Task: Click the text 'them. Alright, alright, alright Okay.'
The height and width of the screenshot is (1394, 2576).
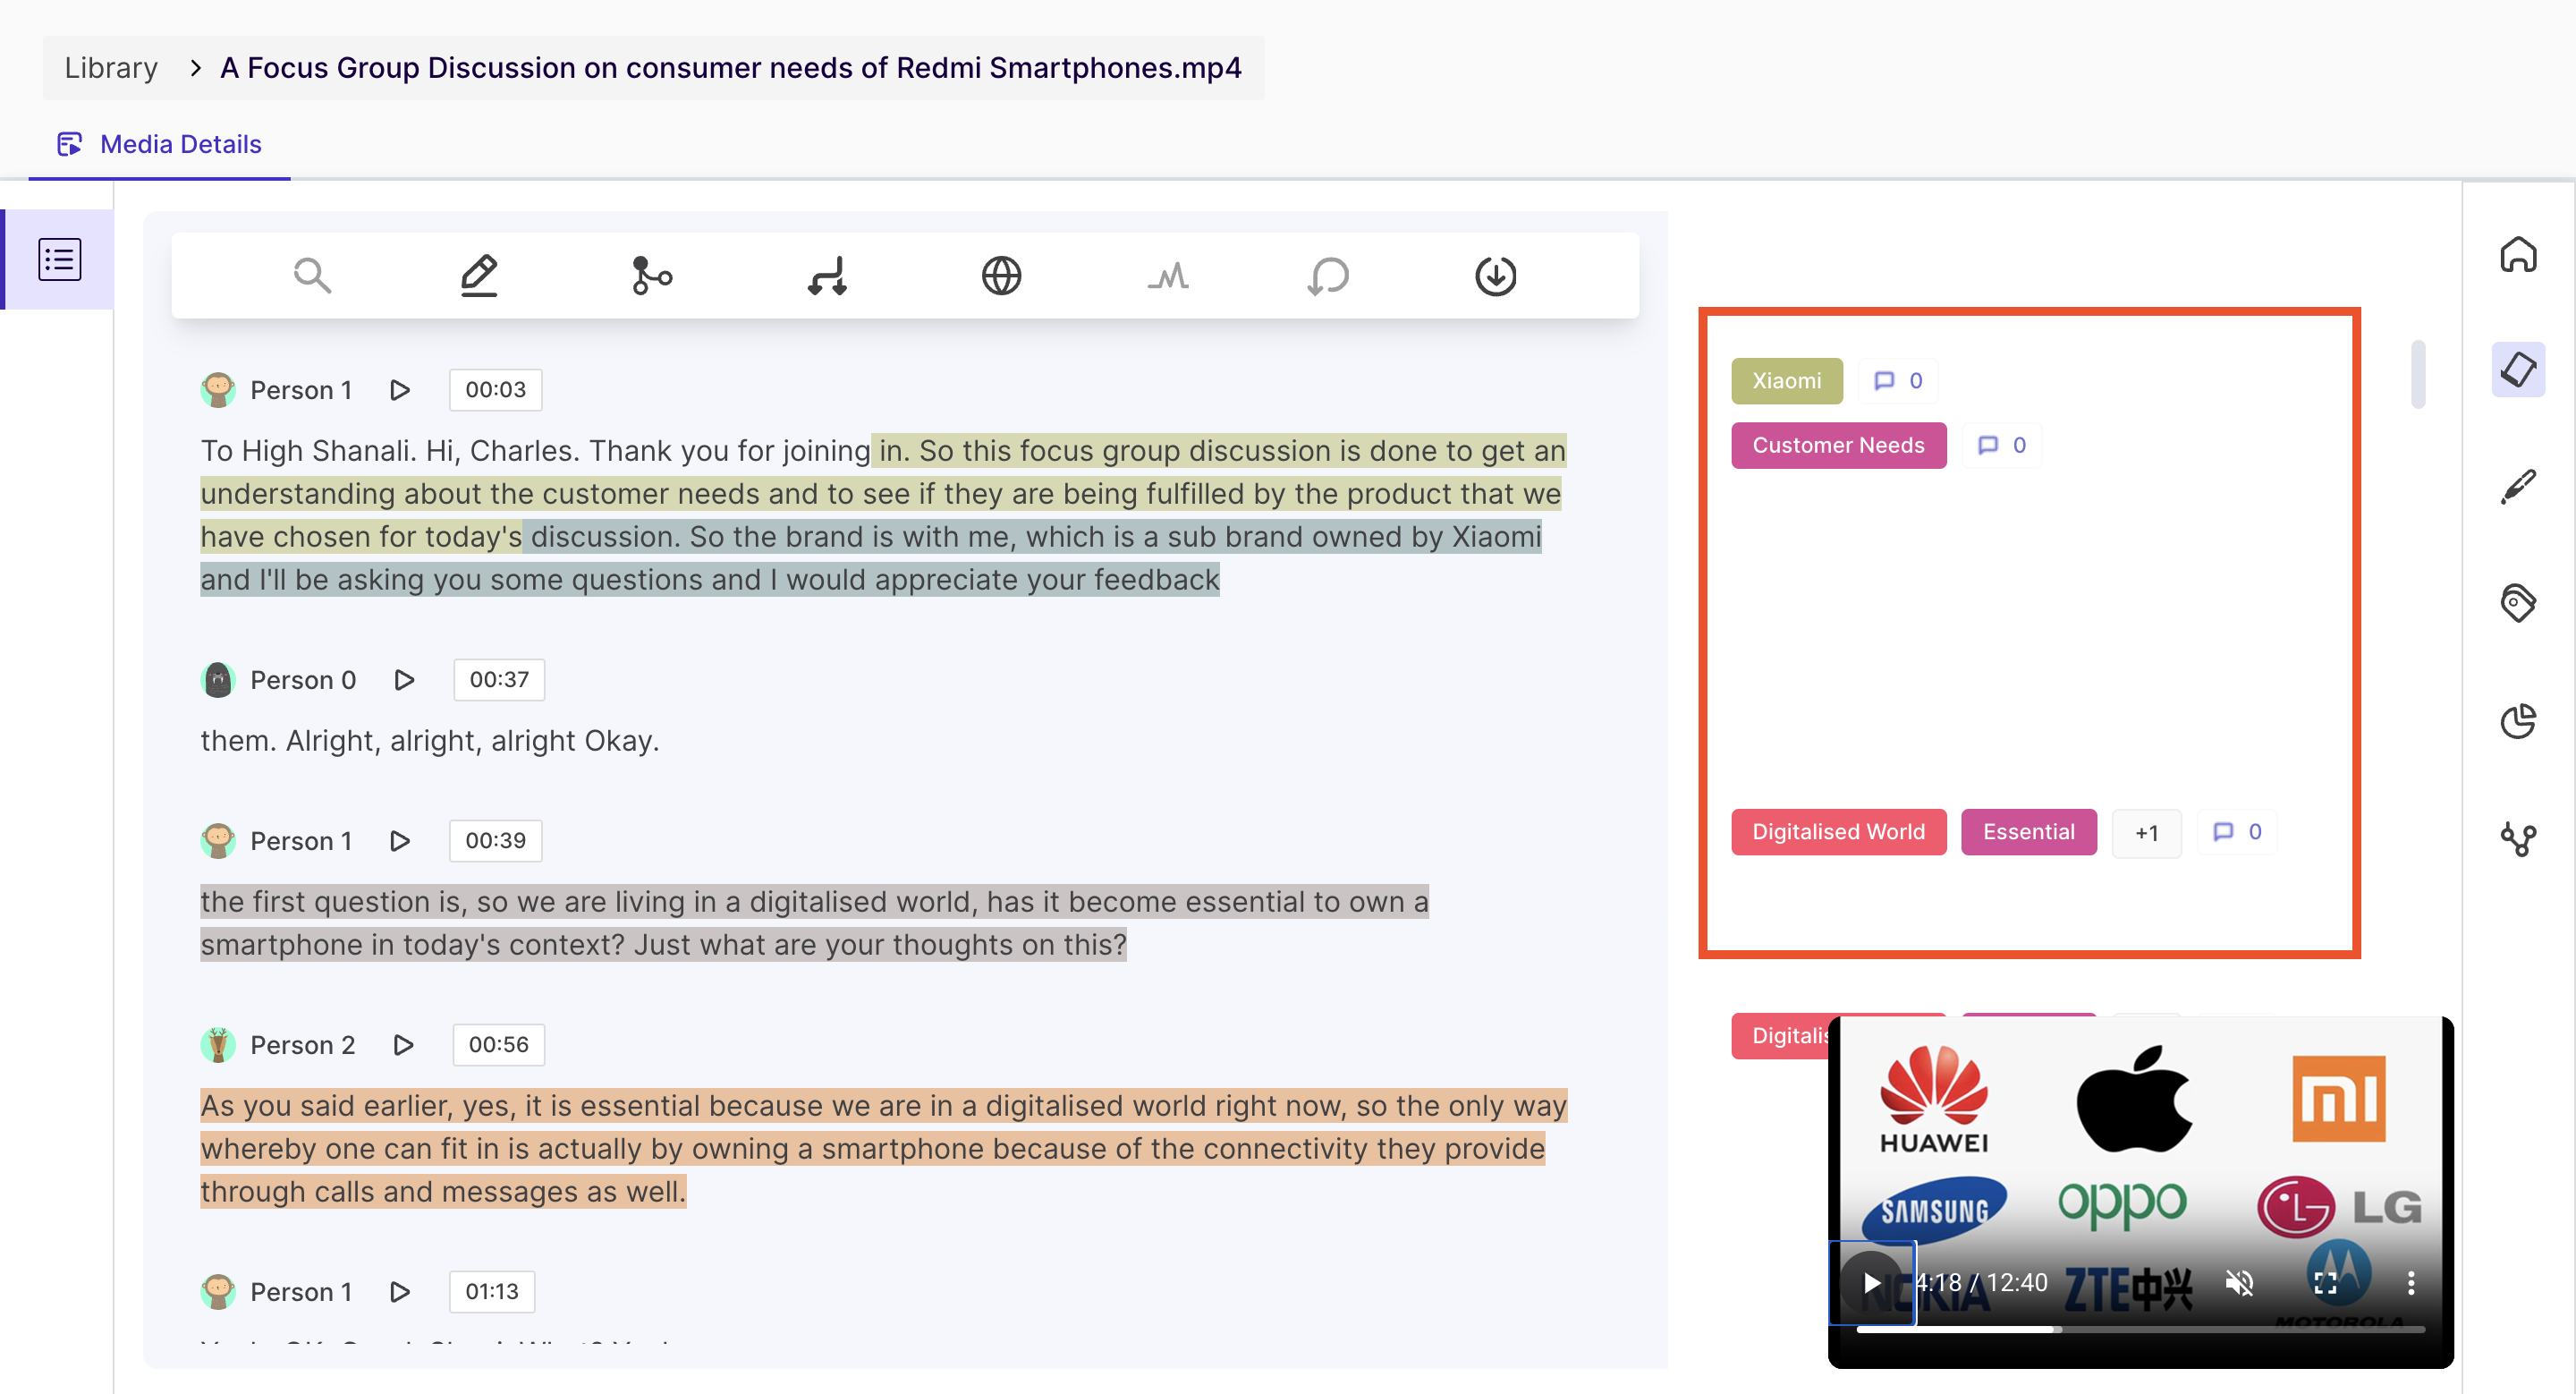Action: point(430,741)
